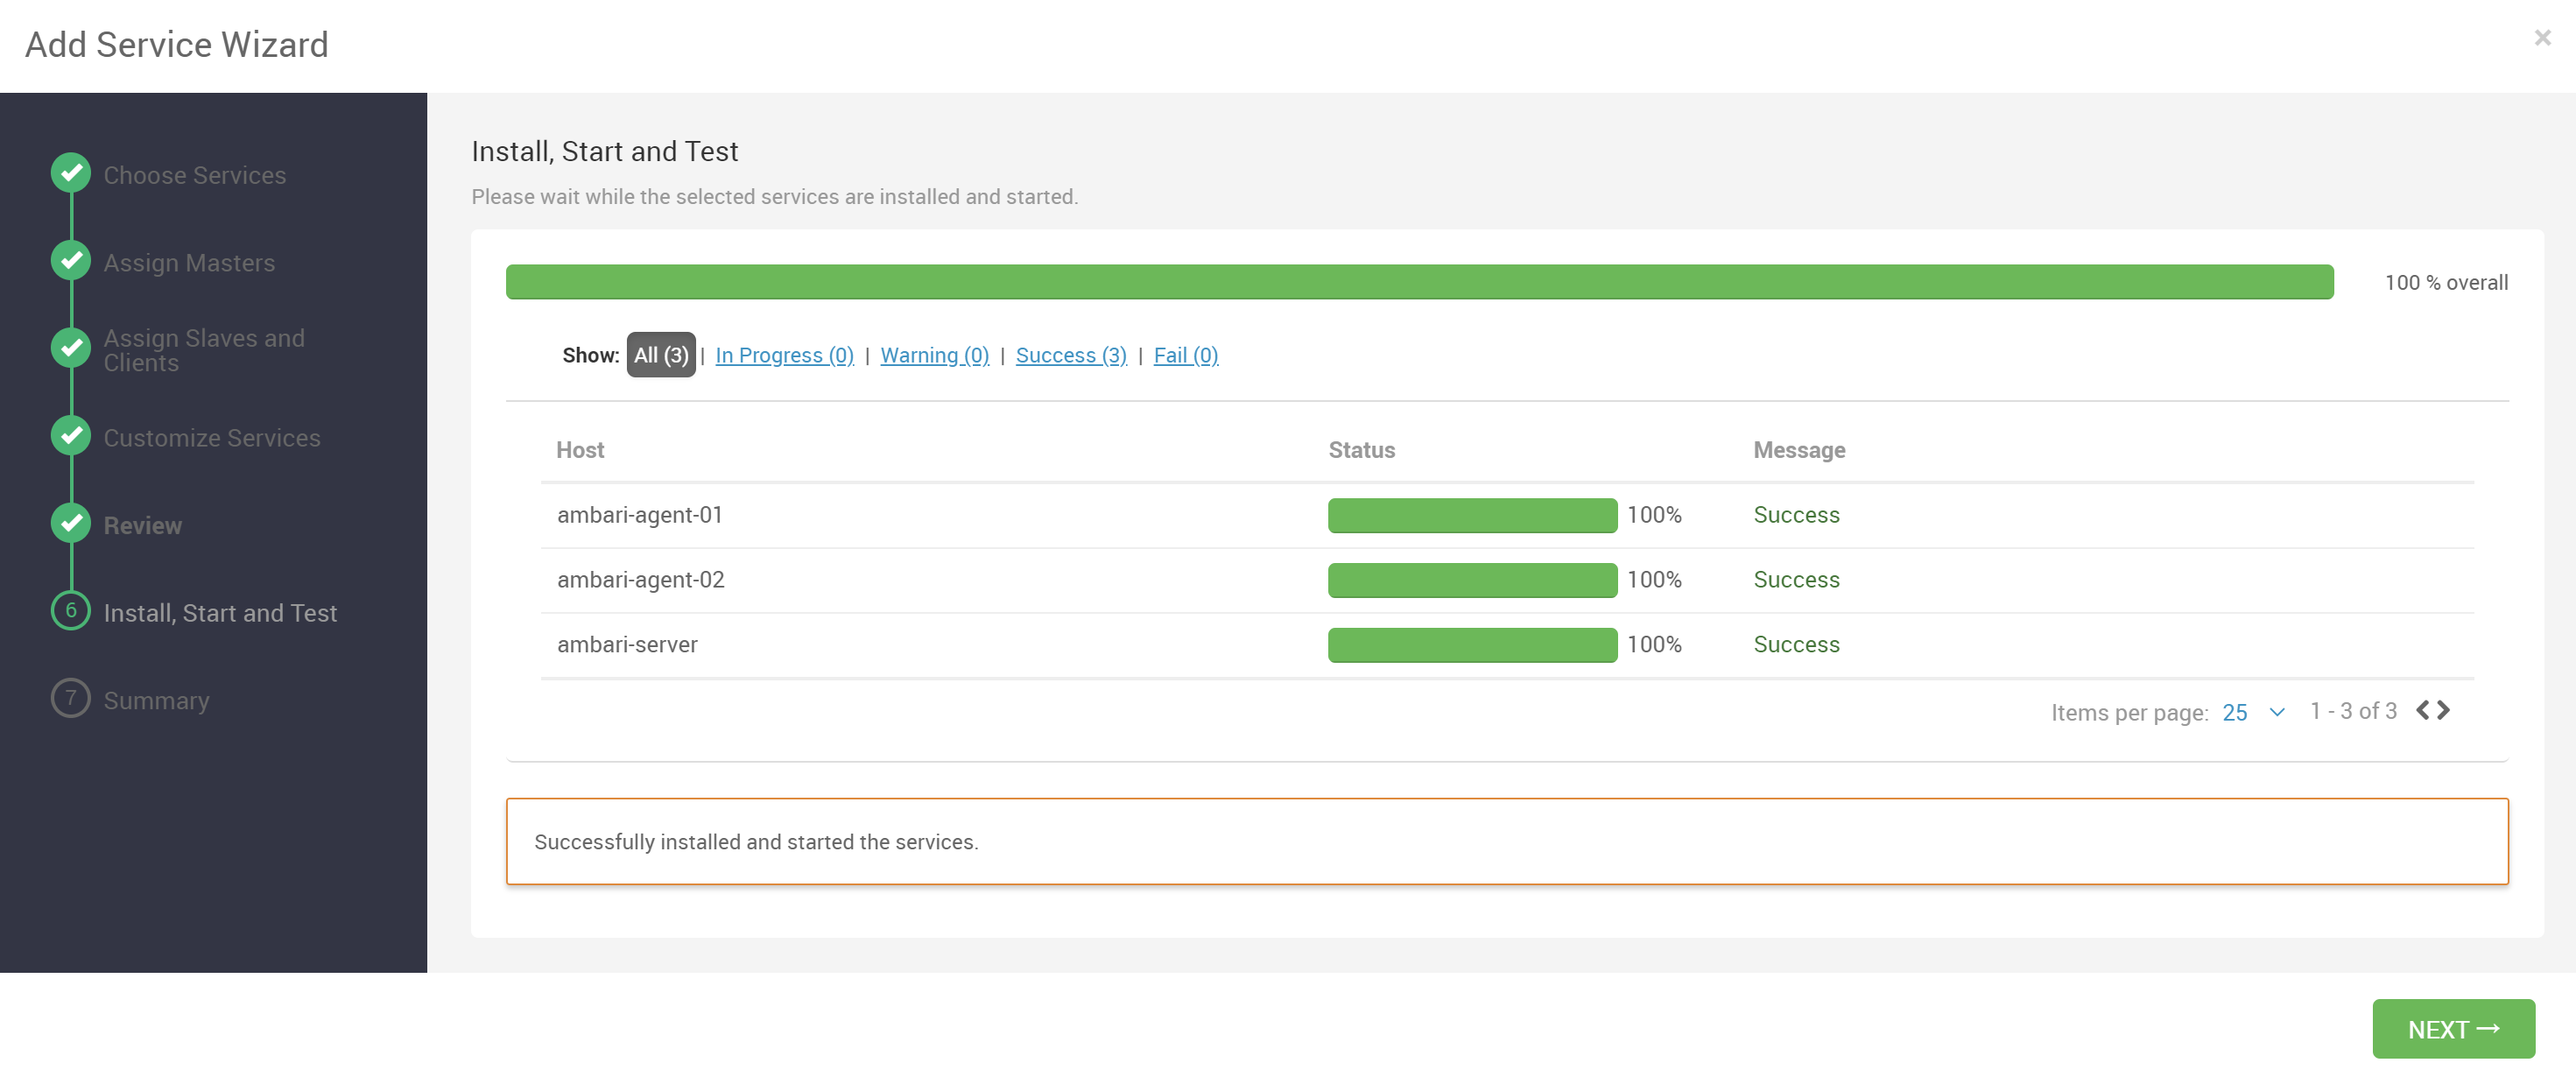Go to next page of hosts
The height and width of the screenshot is (1070, 2576).
(2443, 710)
